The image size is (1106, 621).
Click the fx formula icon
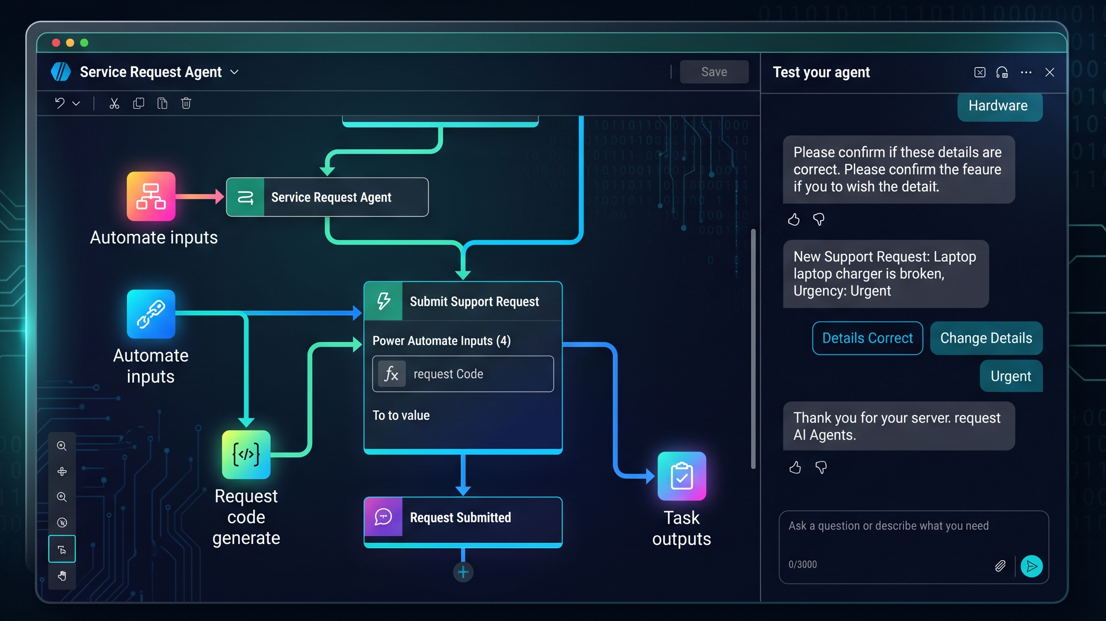(391, 374)
